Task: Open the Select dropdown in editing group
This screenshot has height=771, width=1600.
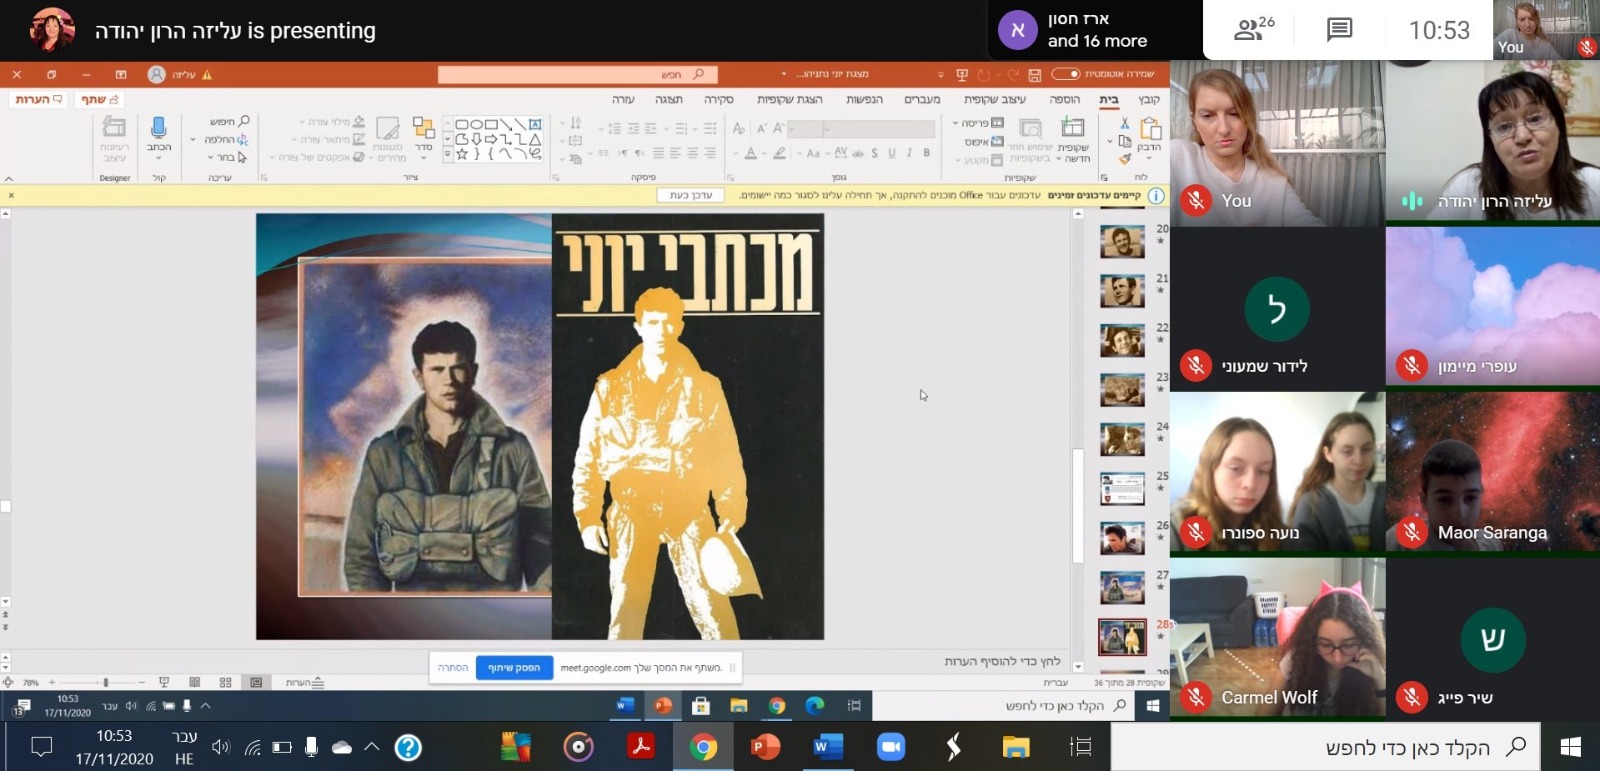Action: point(227,157)
